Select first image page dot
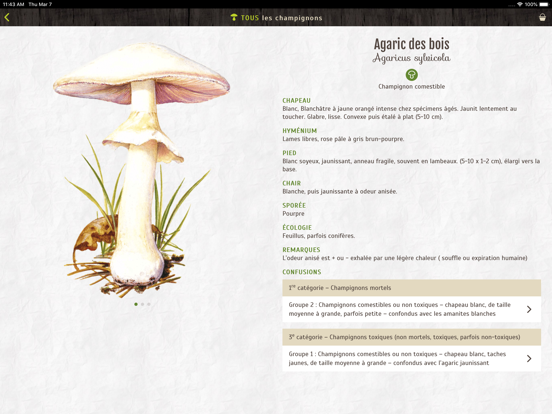The width and height of the screenshot is (552, 414). point(136,304)
